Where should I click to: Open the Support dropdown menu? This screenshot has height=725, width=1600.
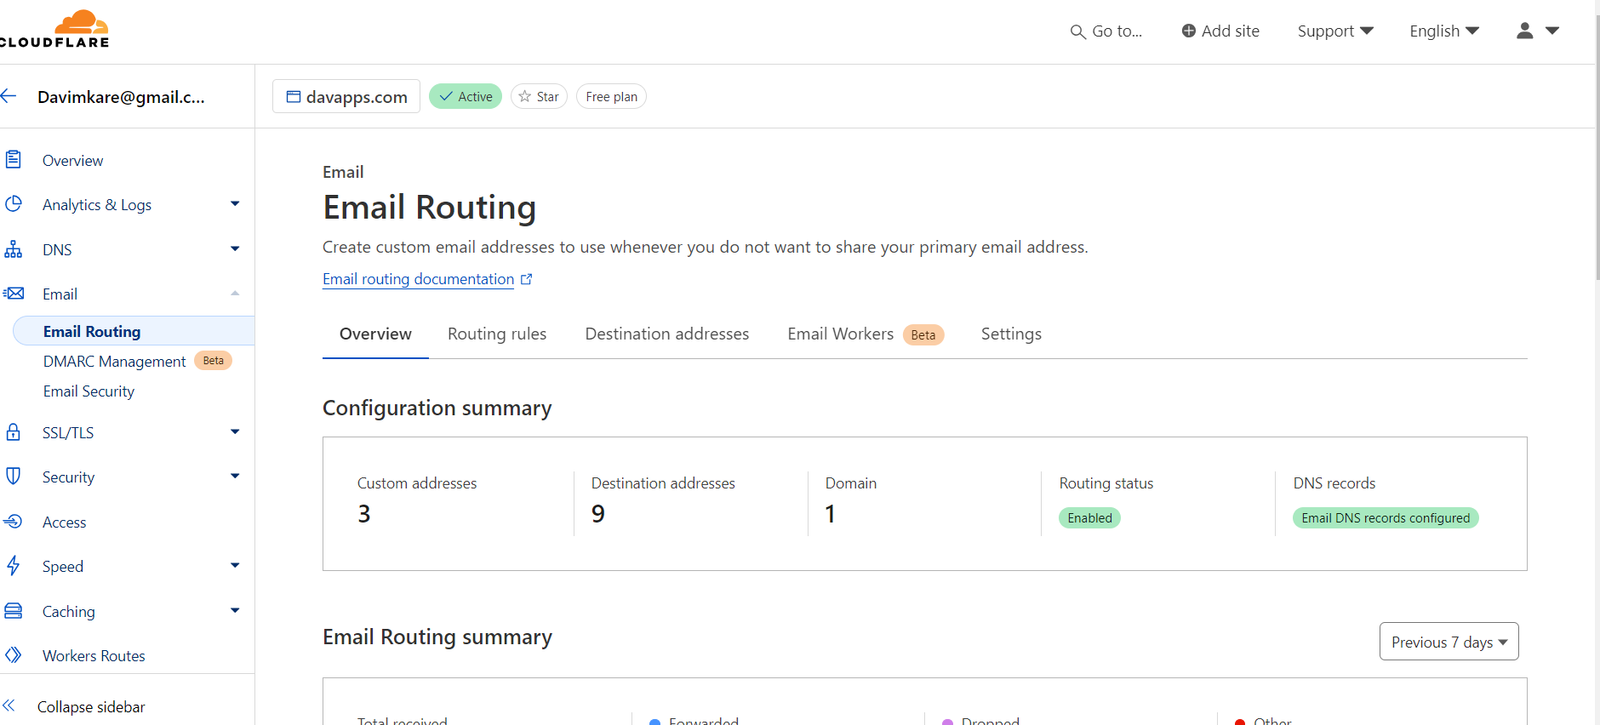1335,31
